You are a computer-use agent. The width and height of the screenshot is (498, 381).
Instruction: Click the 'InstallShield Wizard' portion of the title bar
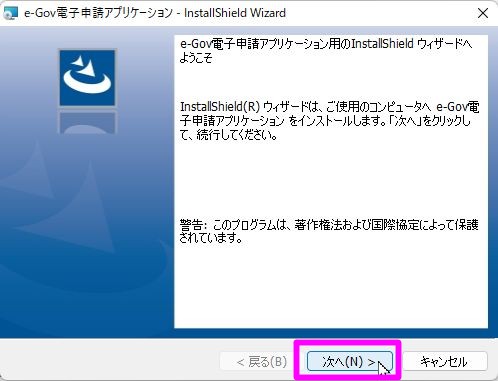click(x=235, y=13)
